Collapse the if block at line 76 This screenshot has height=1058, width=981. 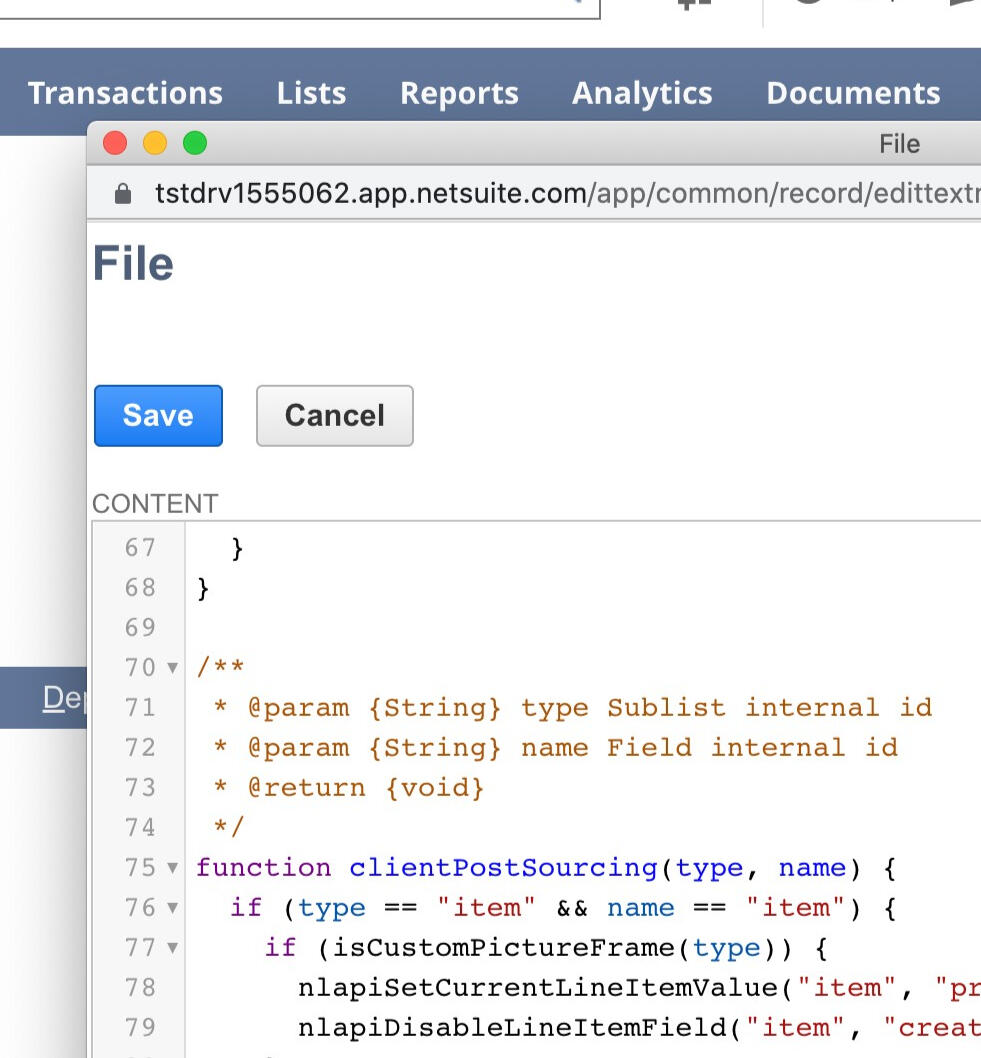pos(172,908)
